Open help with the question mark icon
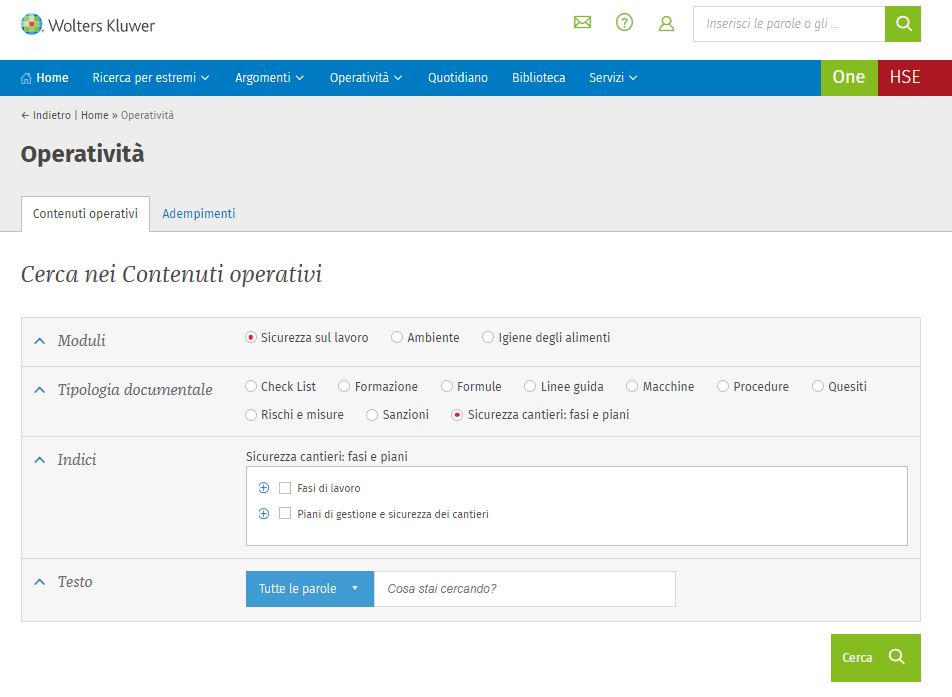The height and width of the screenshot is (697, 952). (x=624, y=23)
